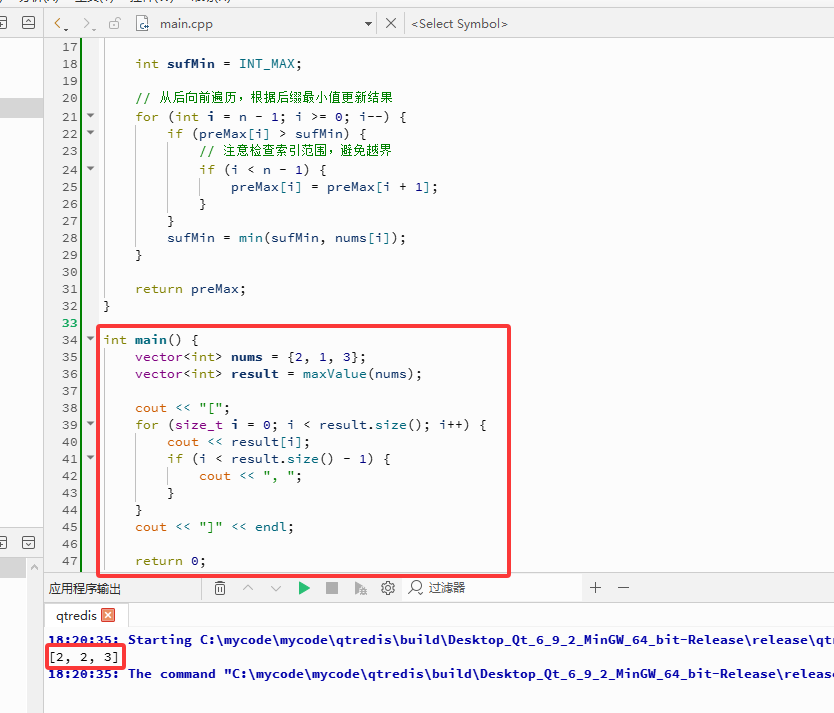
Task: Fold the if block at line 41
Action: click(90, 457)
